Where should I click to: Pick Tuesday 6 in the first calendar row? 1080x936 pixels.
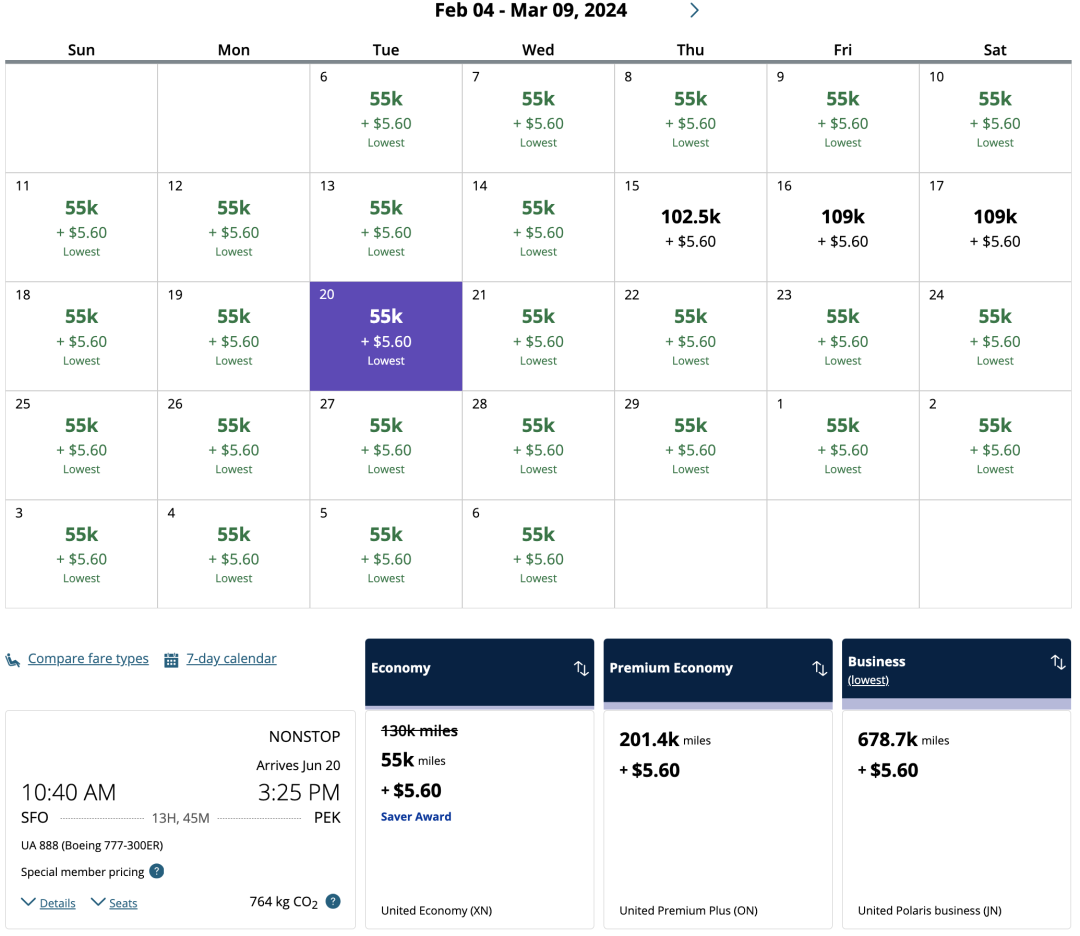pos(386,118)
